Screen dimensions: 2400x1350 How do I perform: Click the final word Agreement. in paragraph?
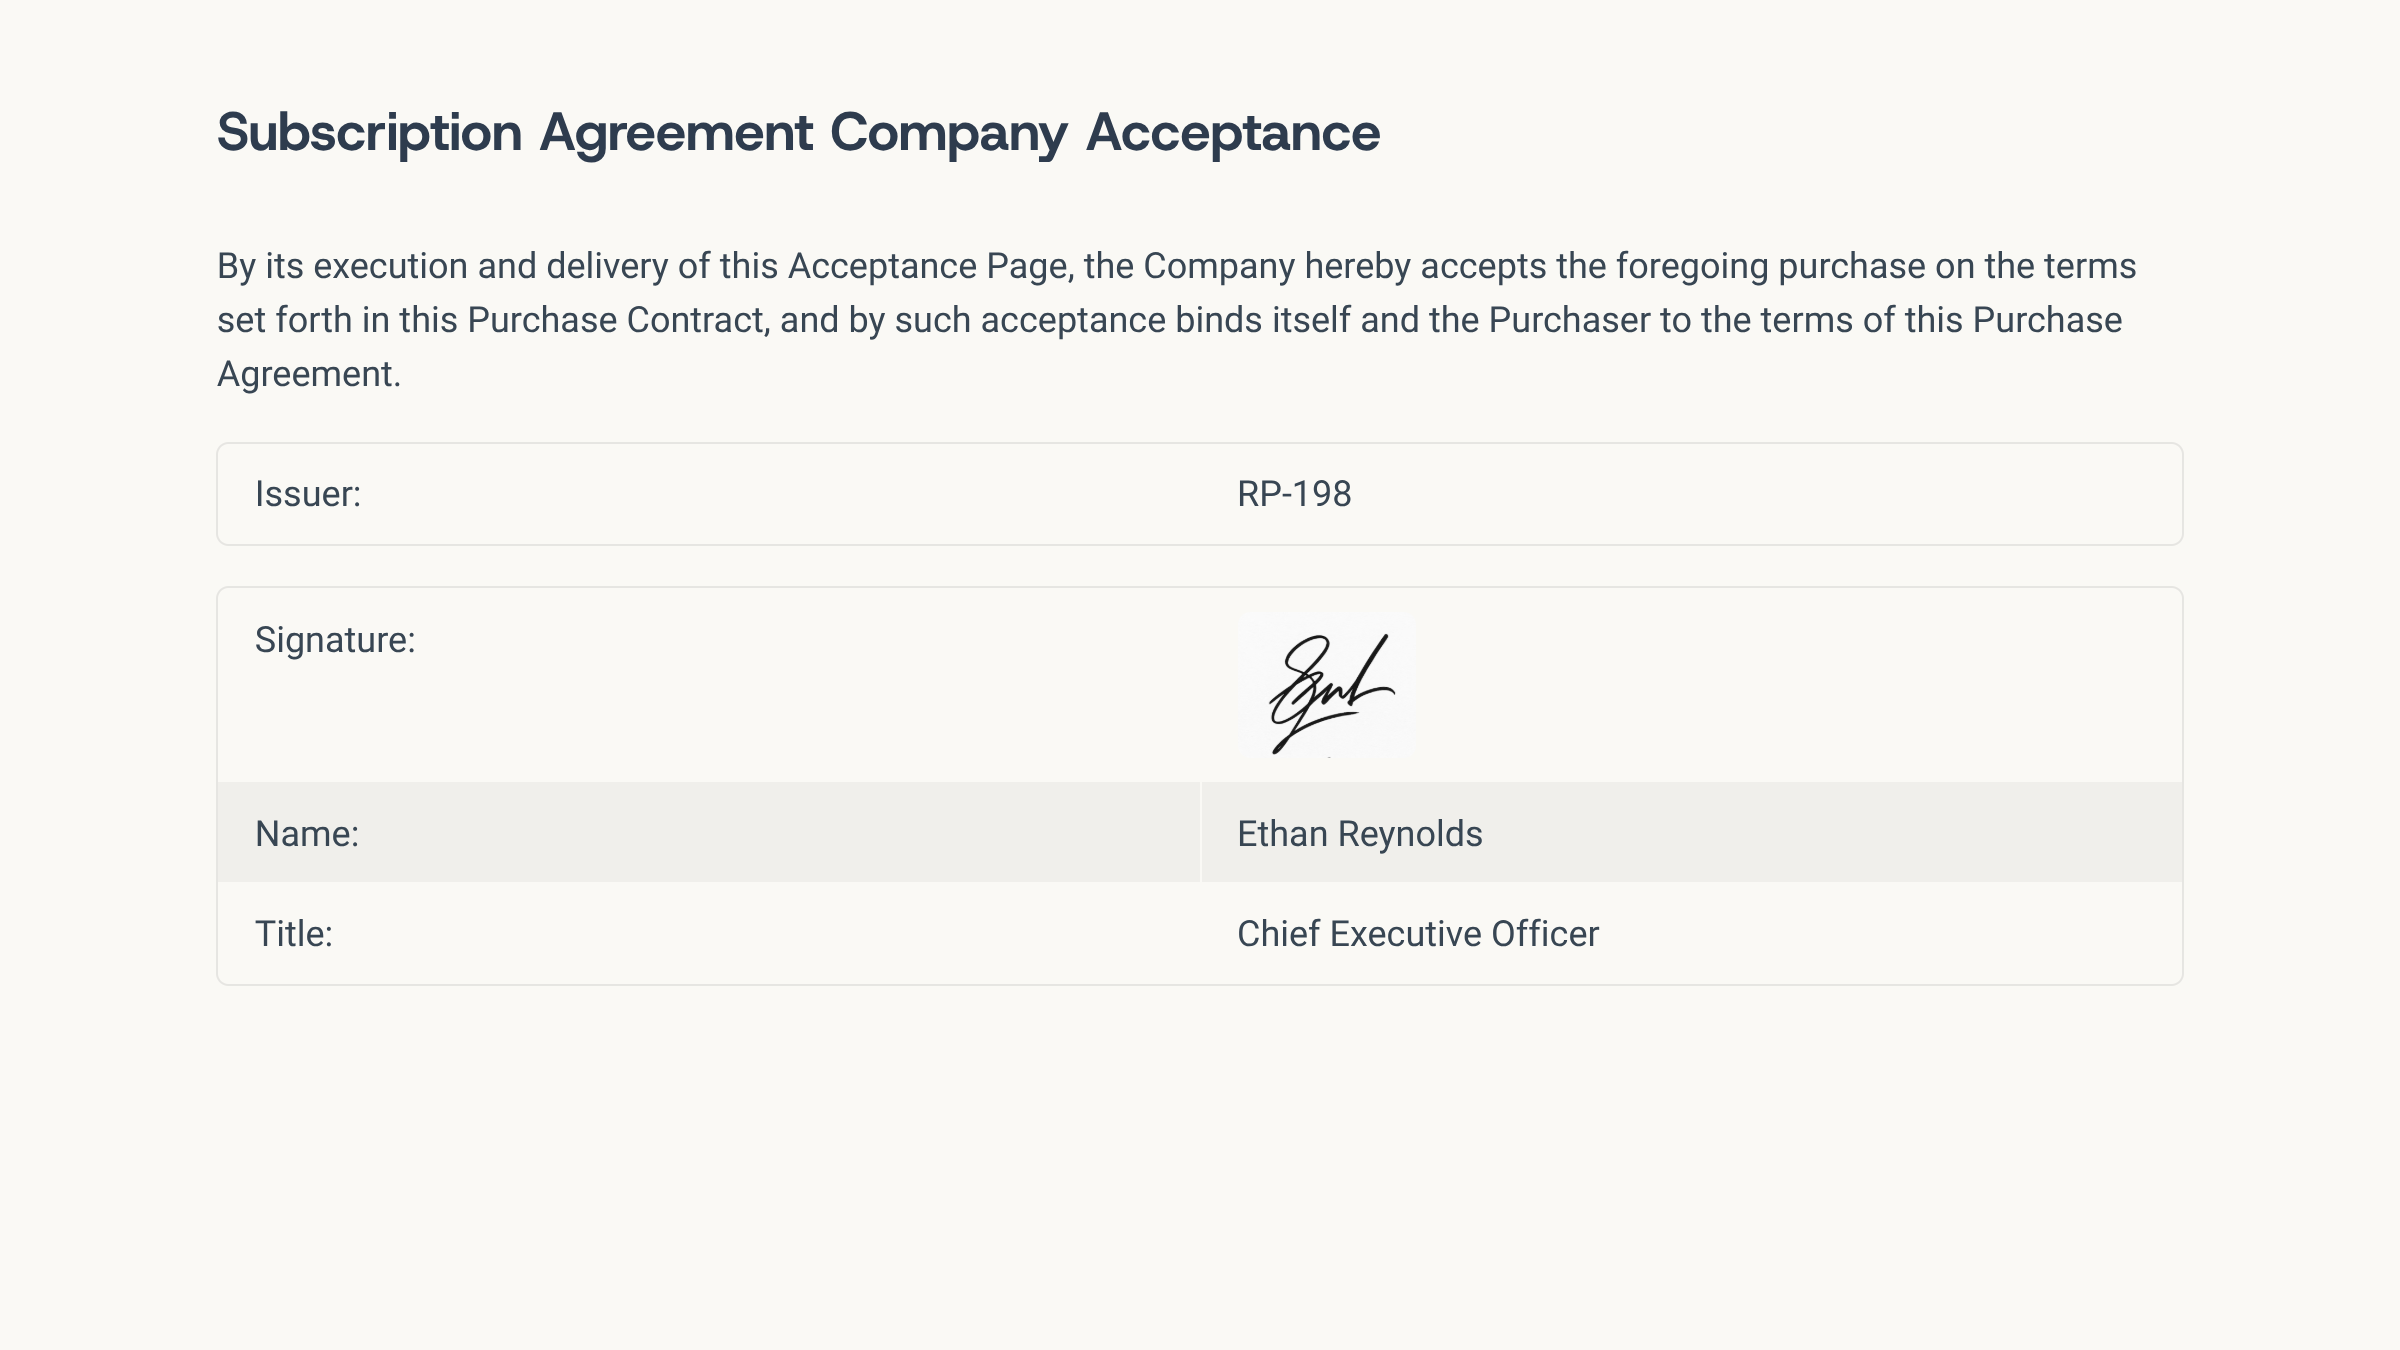[x=308, y=374]
